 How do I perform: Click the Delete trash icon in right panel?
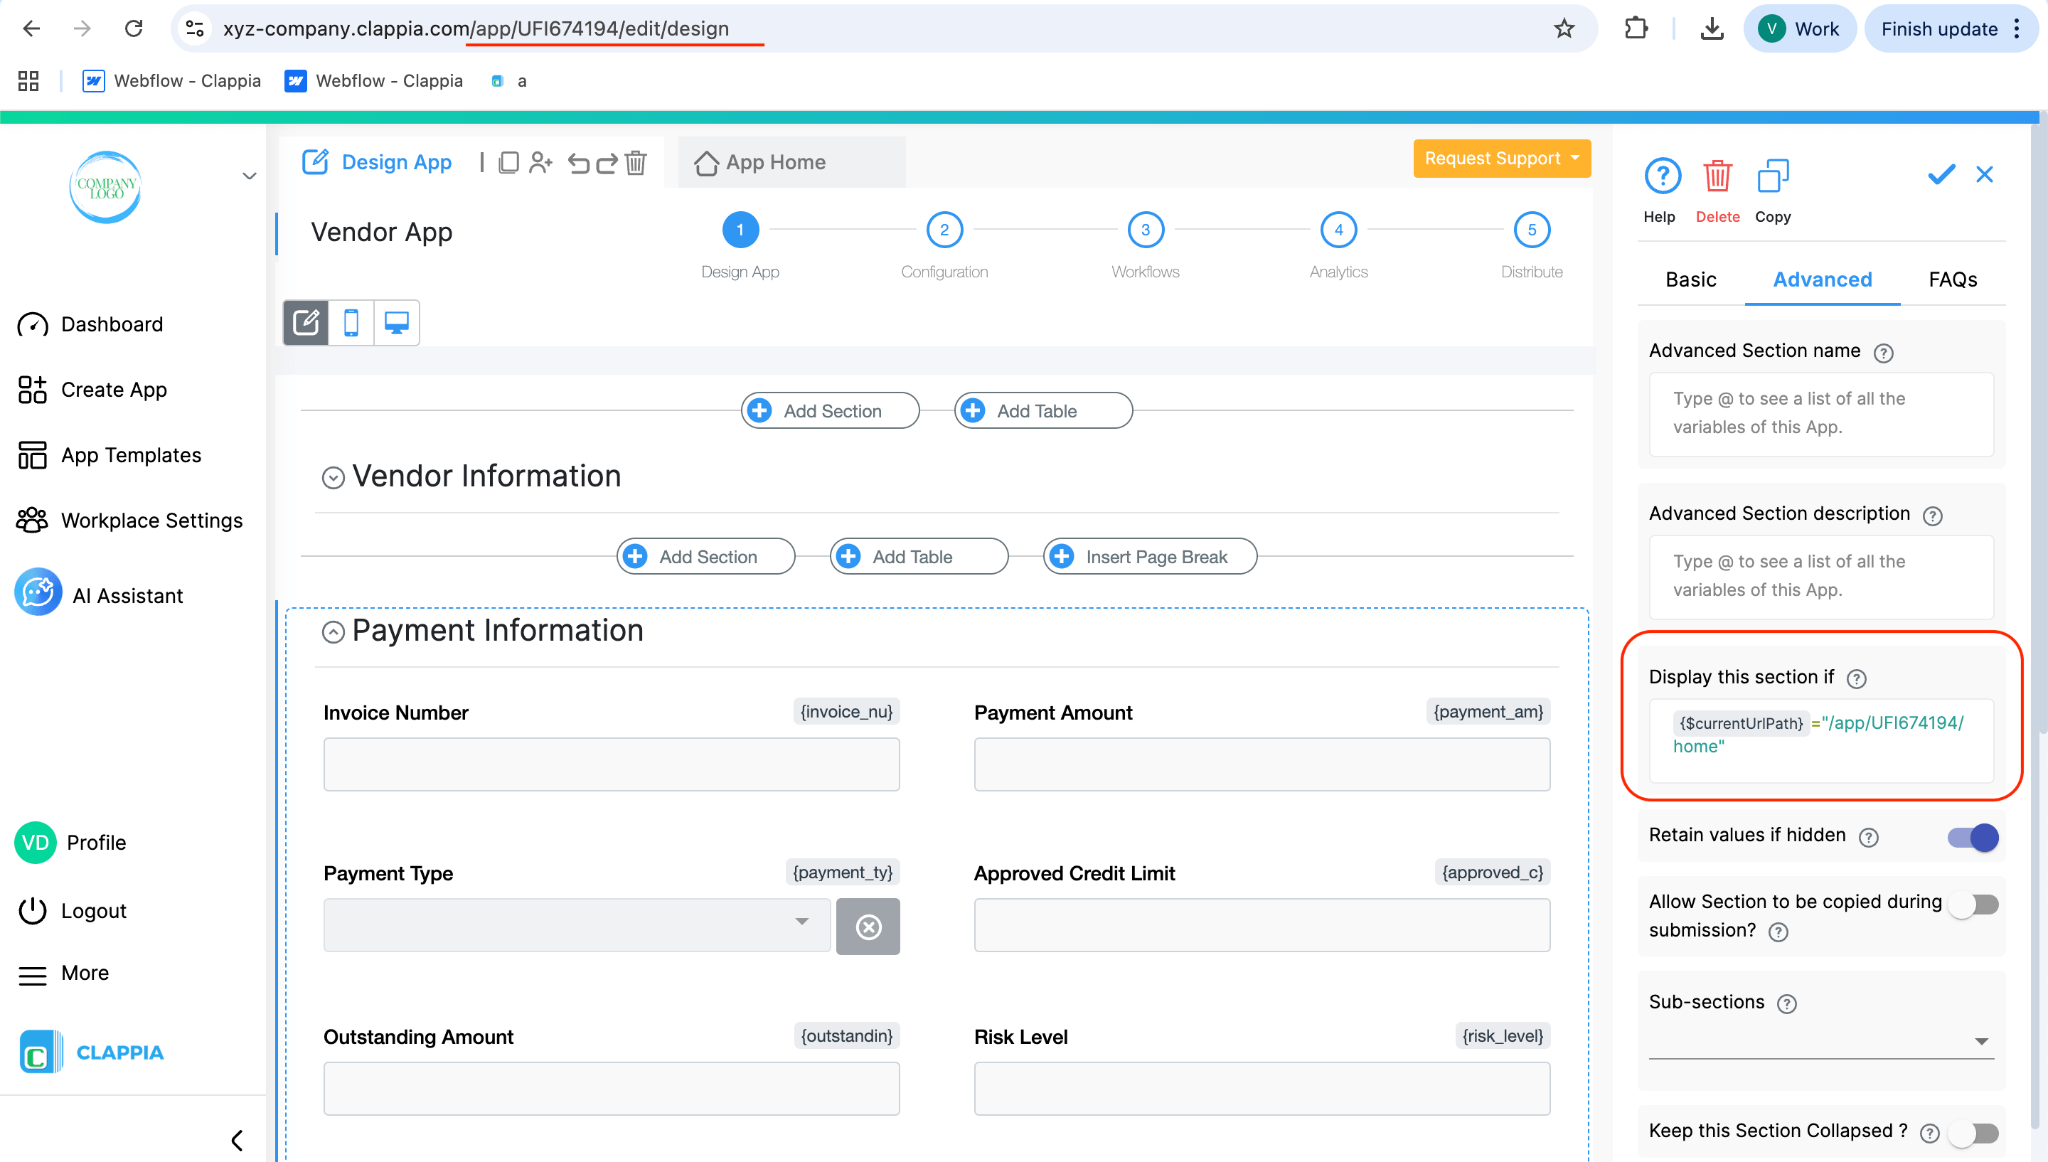1717,177
